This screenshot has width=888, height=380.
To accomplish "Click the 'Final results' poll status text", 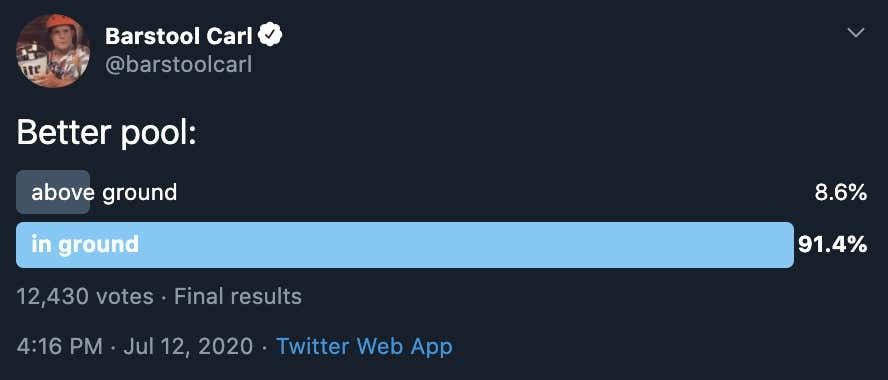I will coord(238,297).
